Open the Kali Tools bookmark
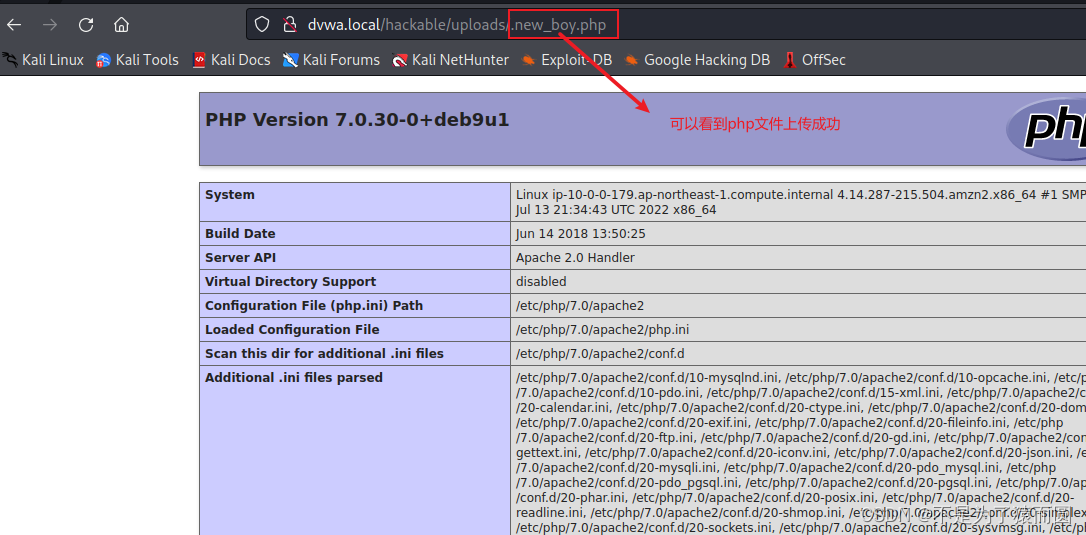 pos(137,60)
